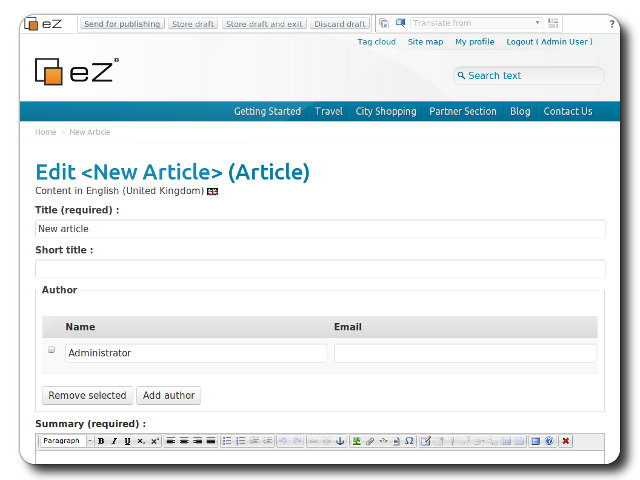Click the Remove selected button

point(87,396)
